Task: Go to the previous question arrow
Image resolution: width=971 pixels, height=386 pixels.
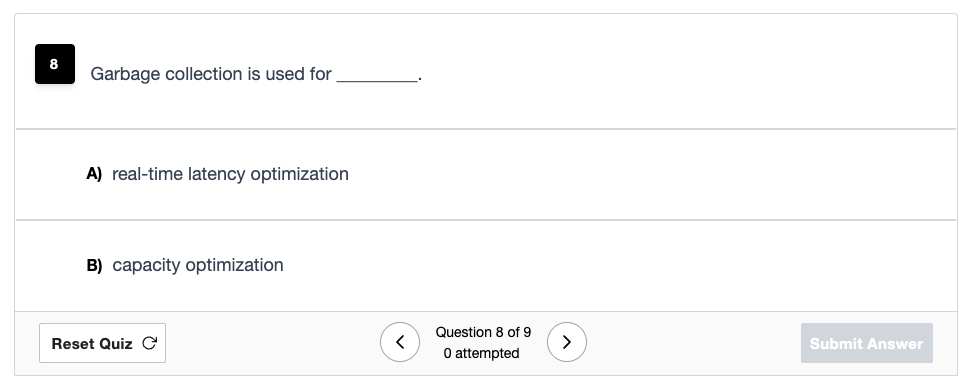Action: [x=400, y=342]
